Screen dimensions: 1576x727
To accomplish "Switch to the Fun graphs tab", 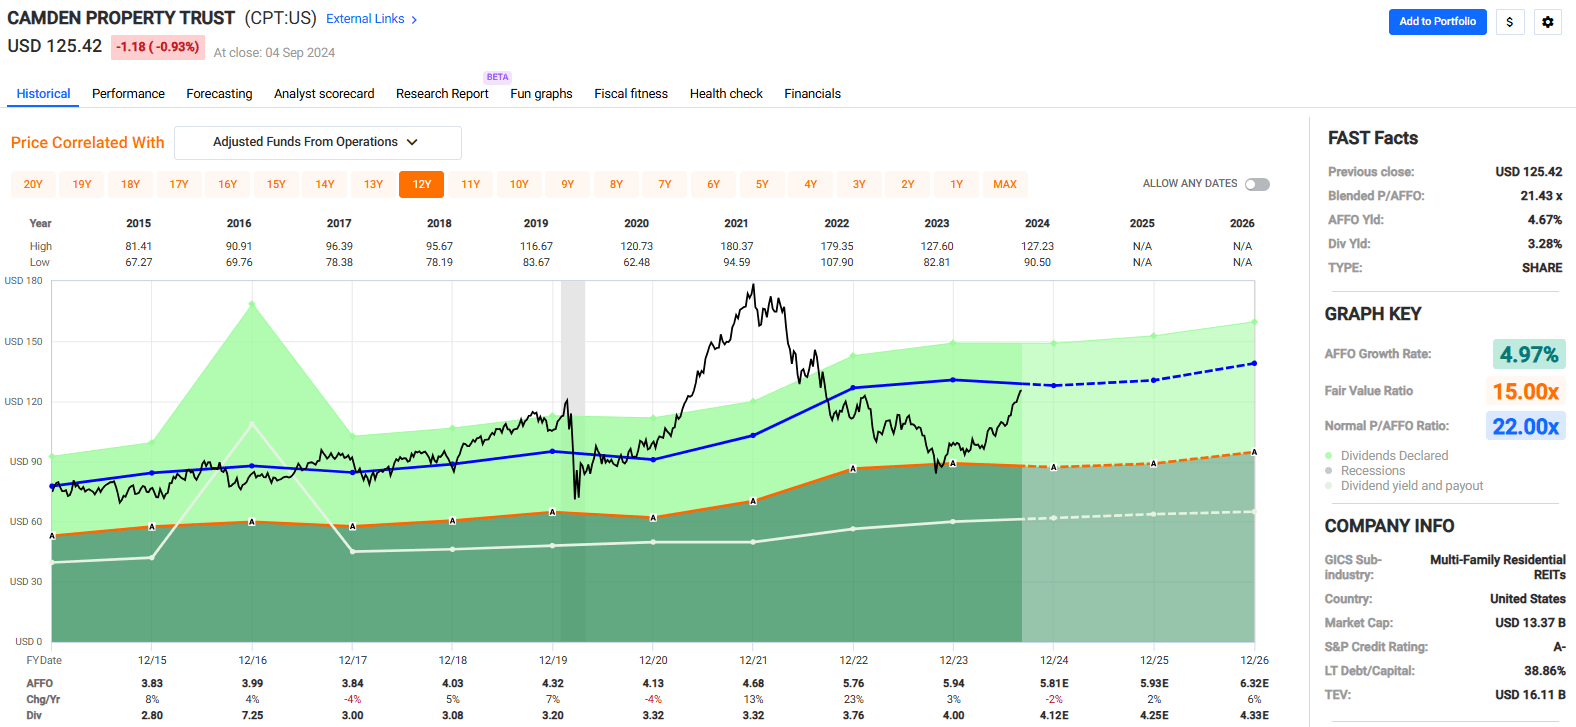I will point(541,94).
